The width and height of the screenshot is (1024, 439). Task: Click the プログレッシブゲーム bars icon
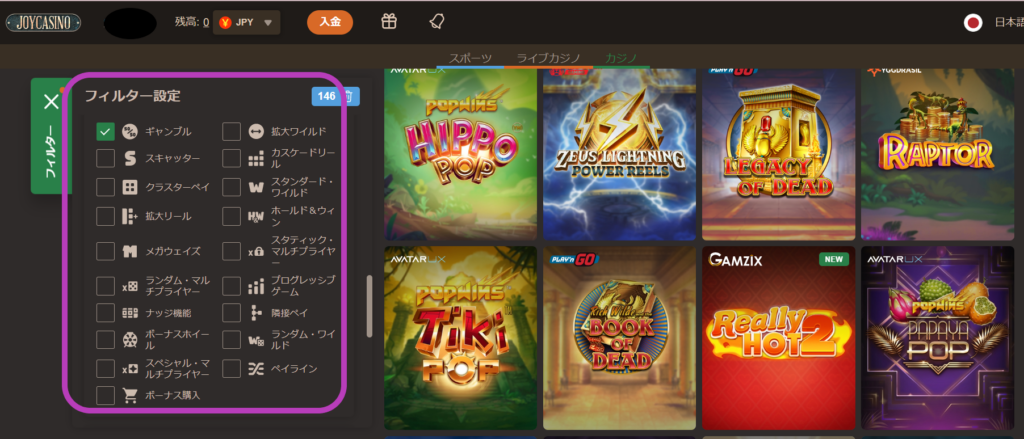[x=256, y=286]
